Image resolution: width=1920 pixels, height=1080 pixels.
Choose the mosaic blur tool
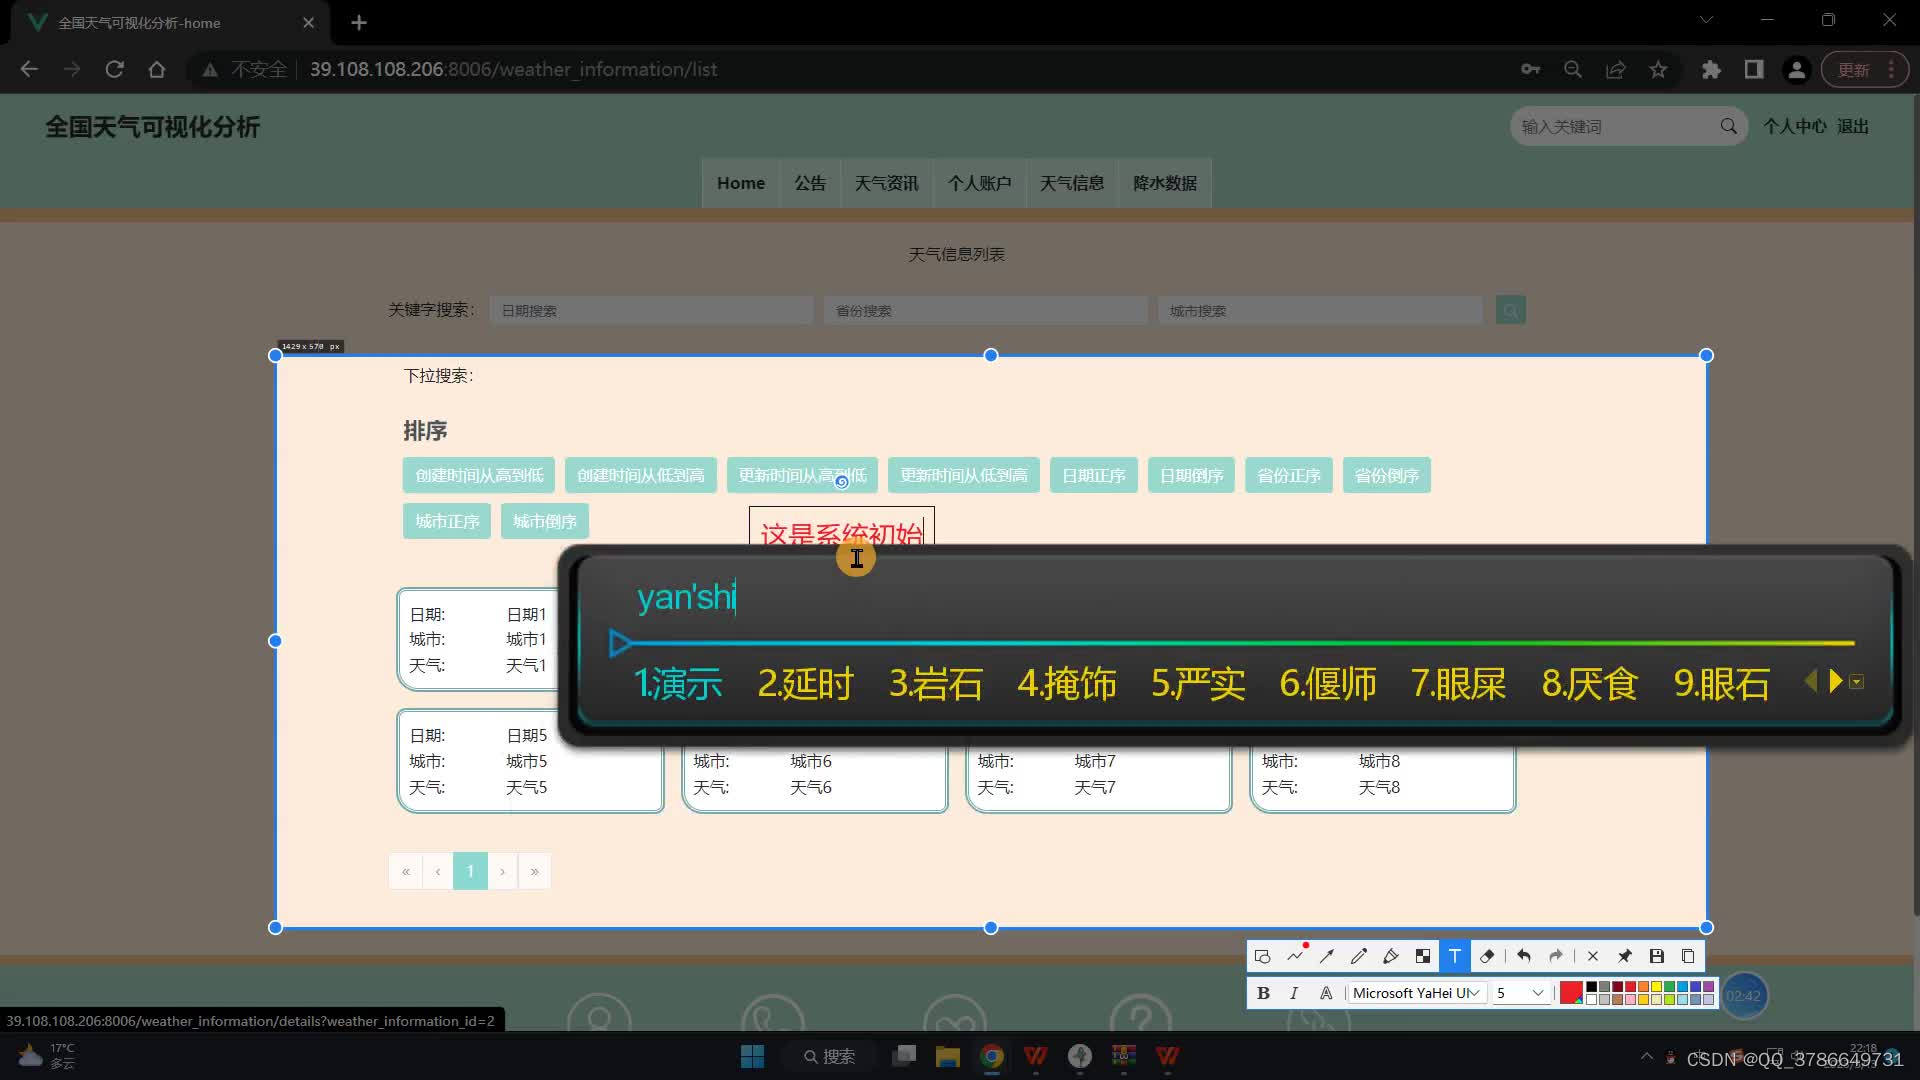(1423, 956)
